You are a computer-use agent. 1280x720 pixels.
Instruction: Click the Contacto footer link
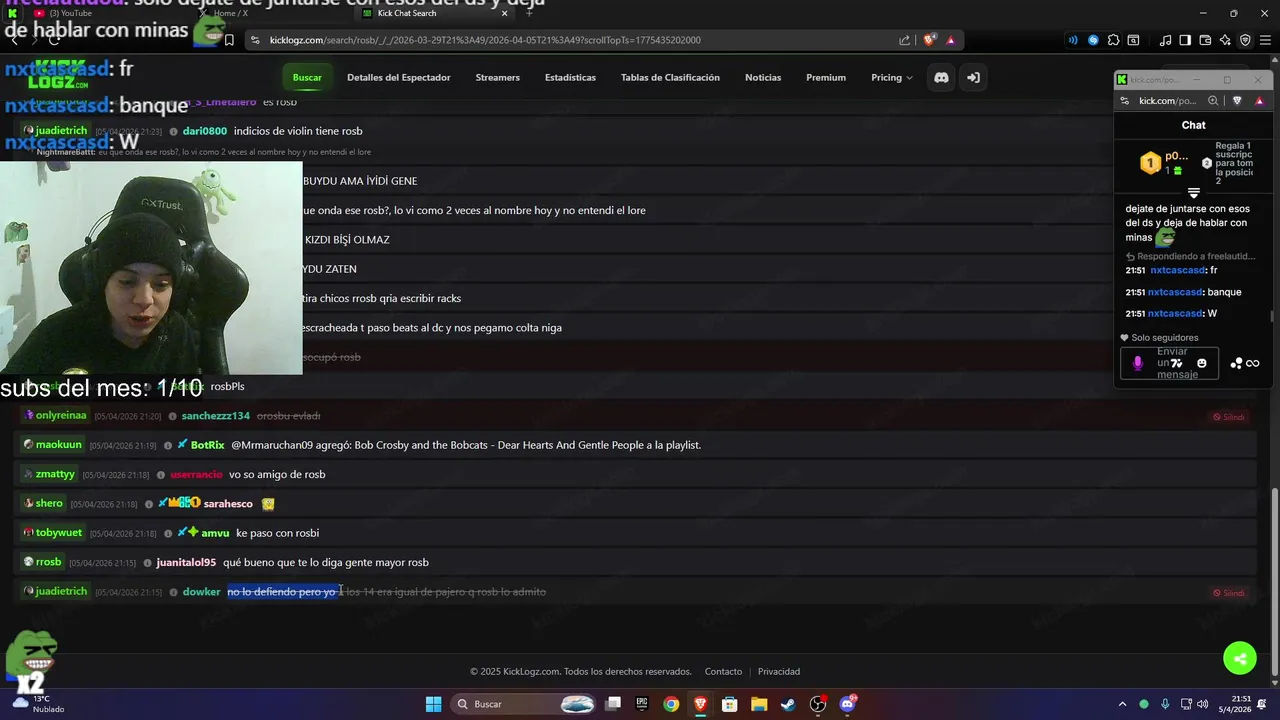[x=723, y=671]
